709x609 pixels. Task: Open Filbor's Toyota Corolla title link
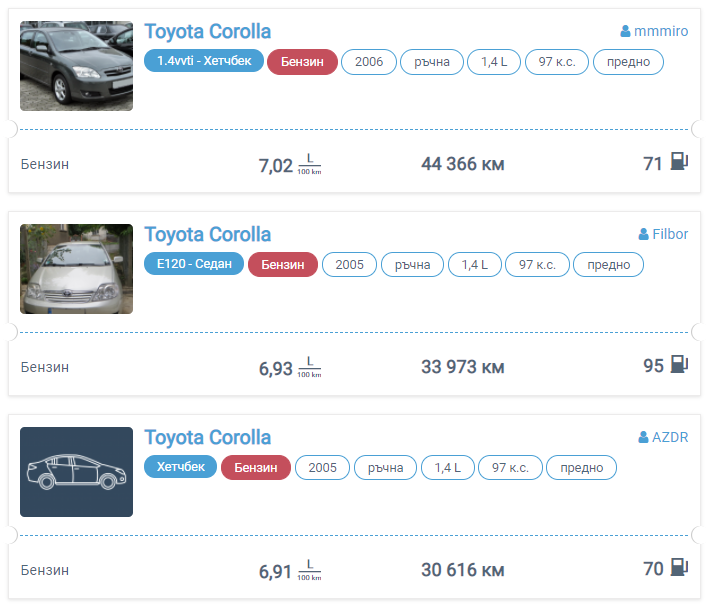[207, 234]
